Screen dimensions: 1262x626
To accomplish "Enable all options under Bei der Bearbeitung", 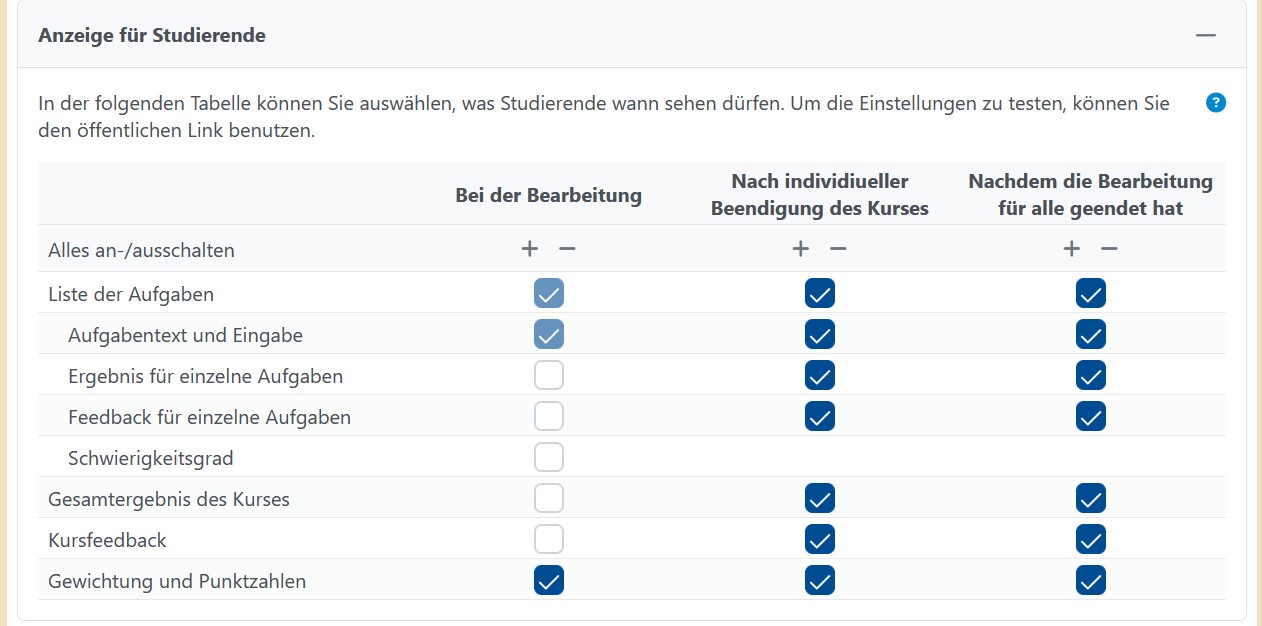I will (x=530, y=249).
